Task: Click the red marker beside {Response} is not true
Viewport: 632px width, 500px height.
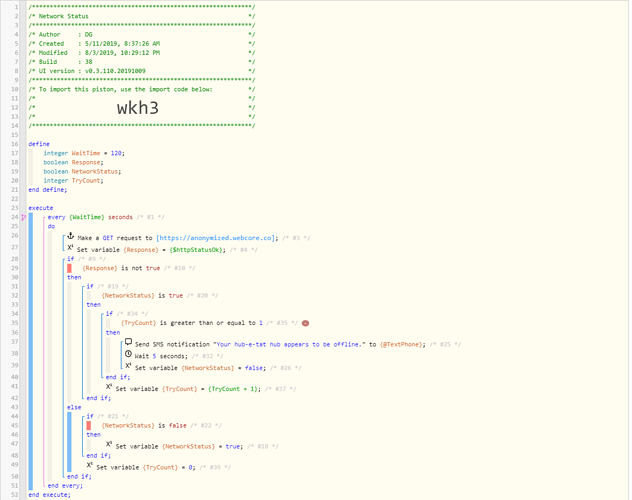Action: [x=69, y=268]
